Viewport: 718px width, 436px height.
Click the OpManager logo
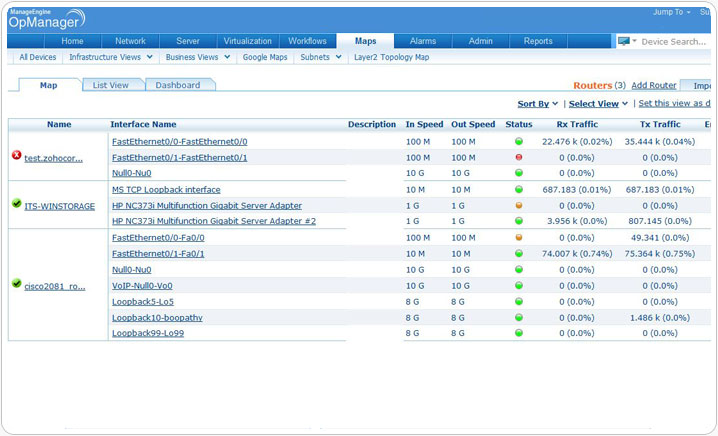pyautogui.click(x=47, y=19)
